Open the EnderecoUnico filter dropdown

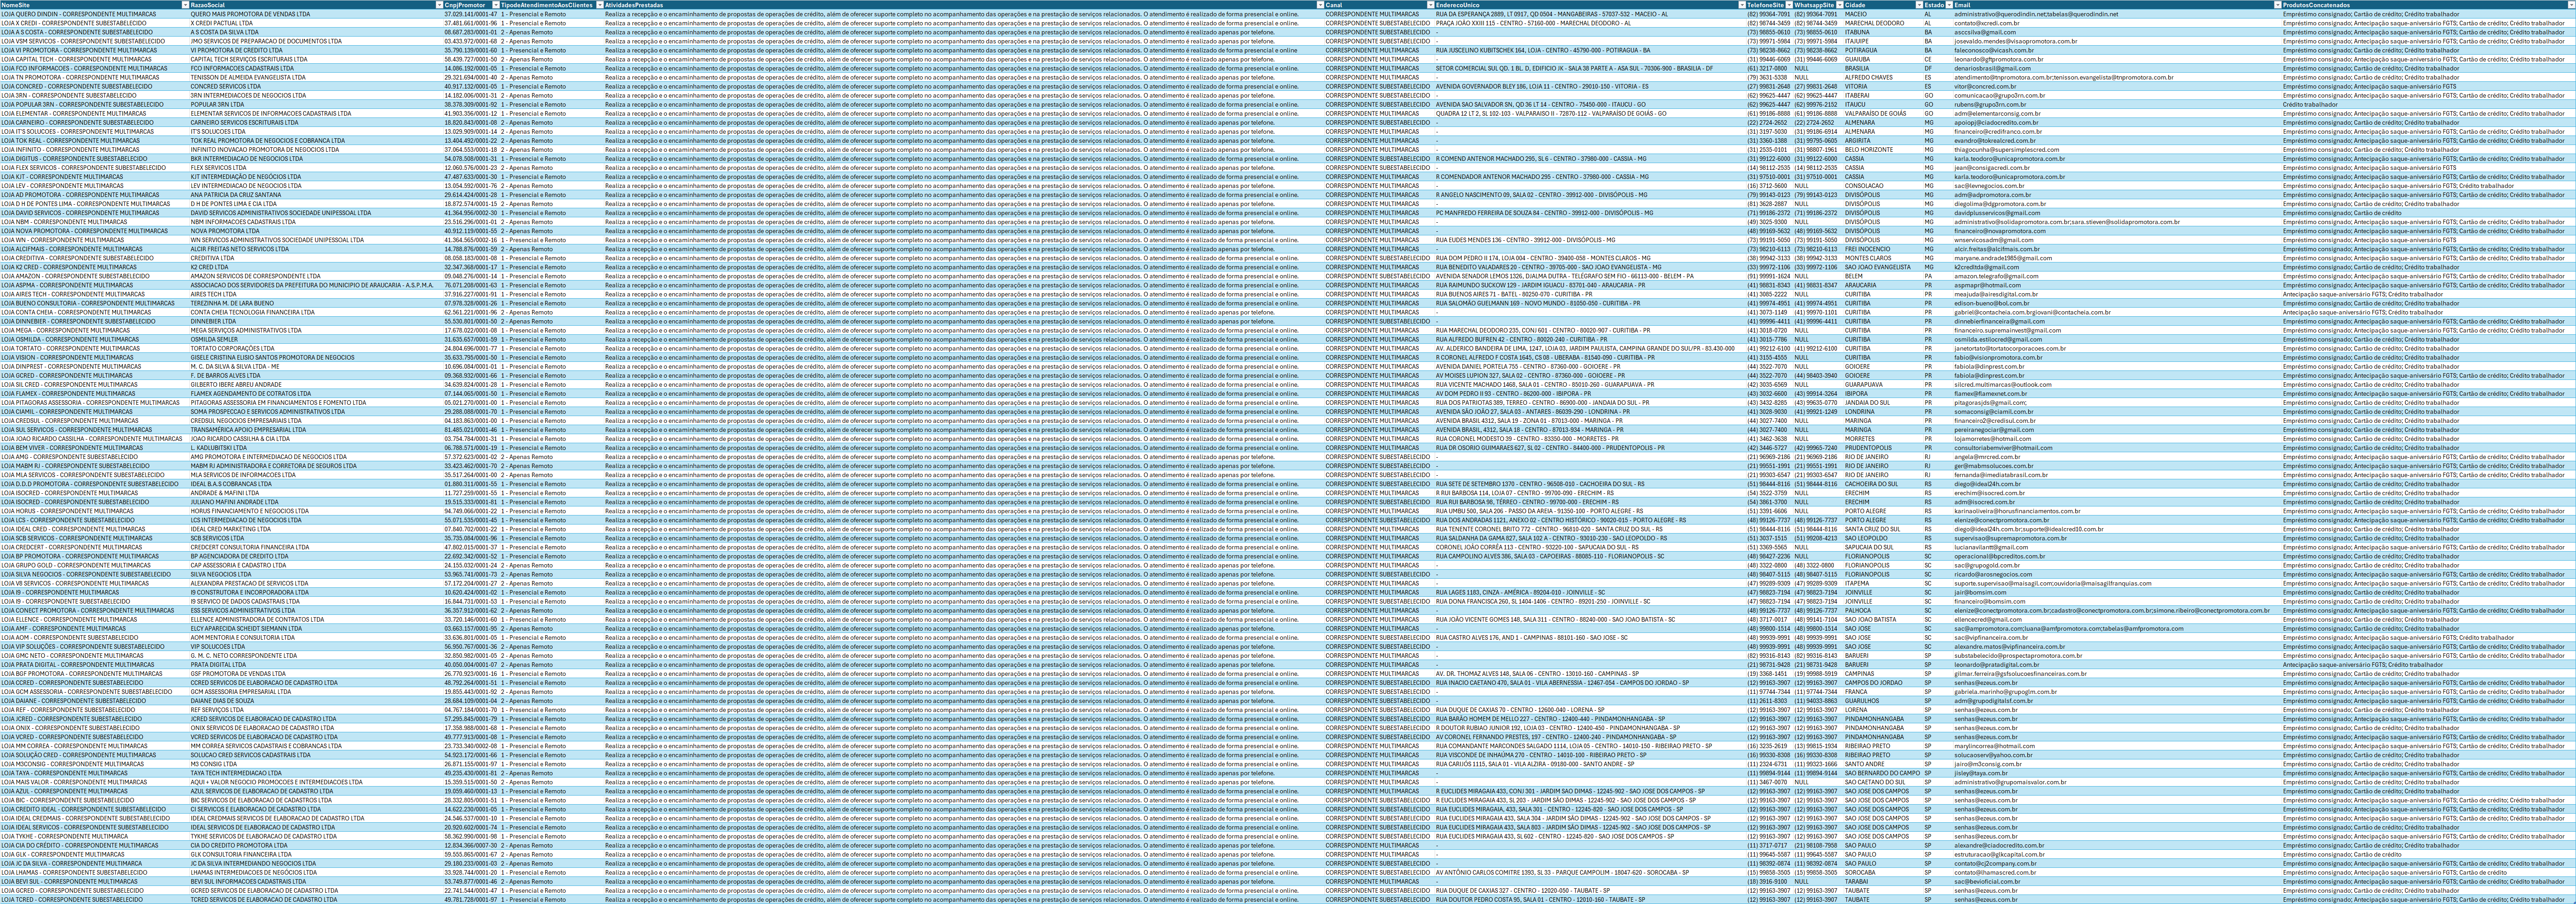pos(1741,5)
